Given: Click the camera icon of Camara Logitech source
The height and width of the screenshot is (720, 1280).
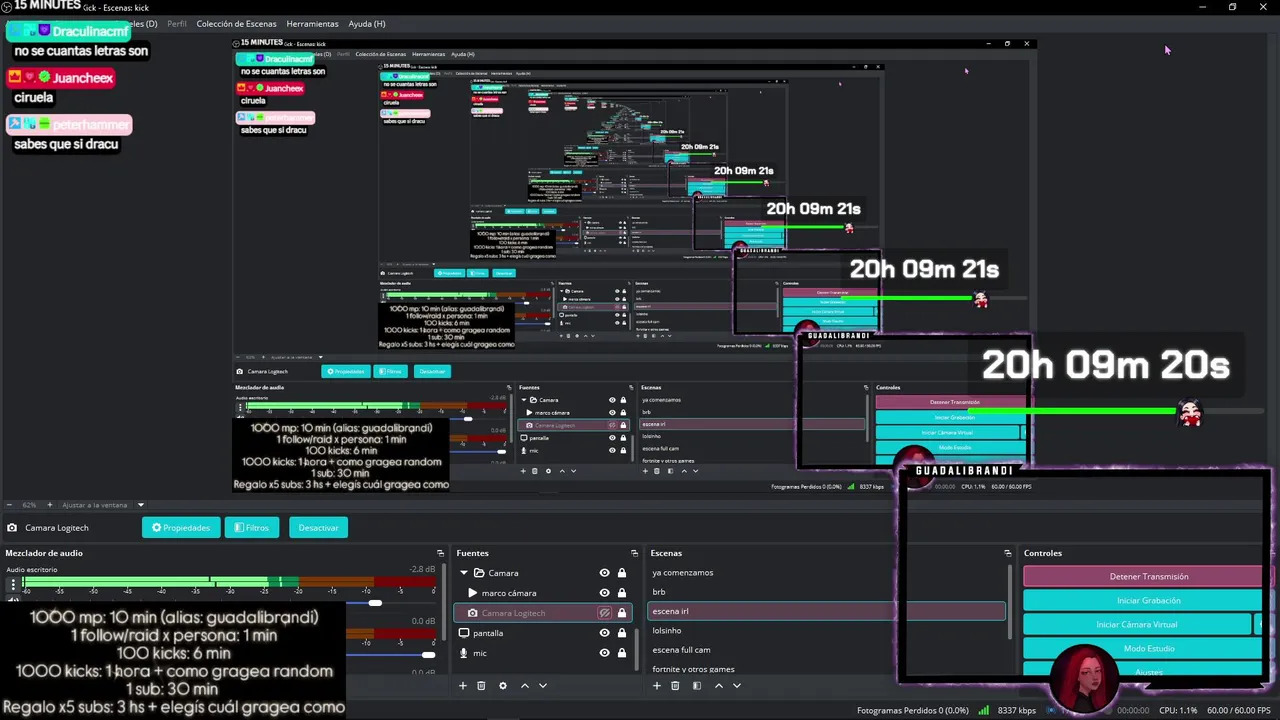Looking at the screenshot, I should point(473,613).
